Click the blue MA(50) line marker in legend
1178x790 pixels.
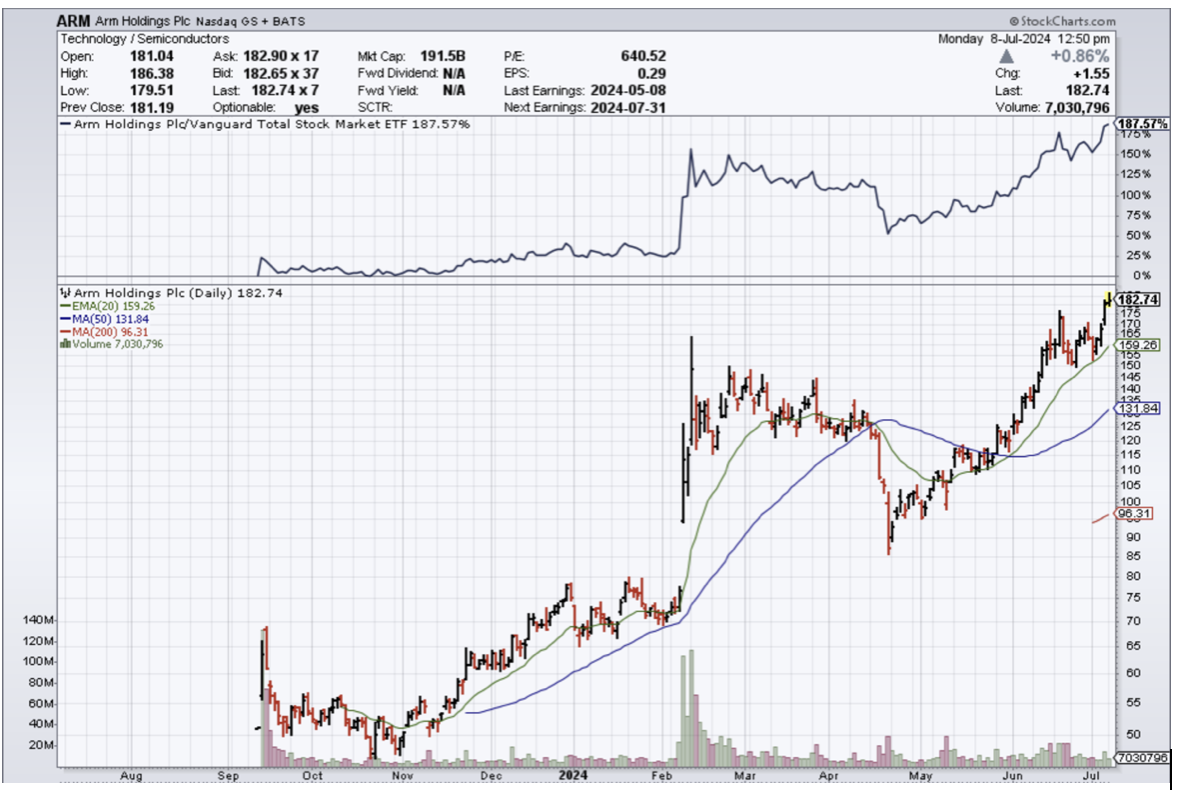coord(65,318)
